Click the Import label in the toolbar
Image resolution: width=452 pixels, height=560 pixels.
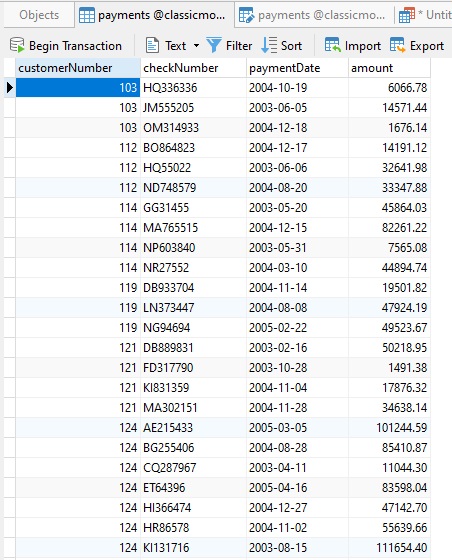point(362,46)
